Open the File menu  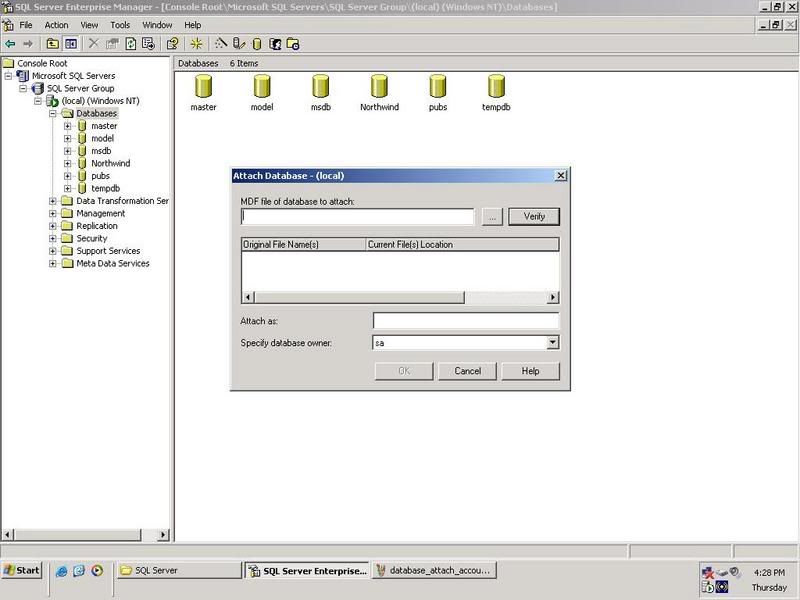[26, 25]
